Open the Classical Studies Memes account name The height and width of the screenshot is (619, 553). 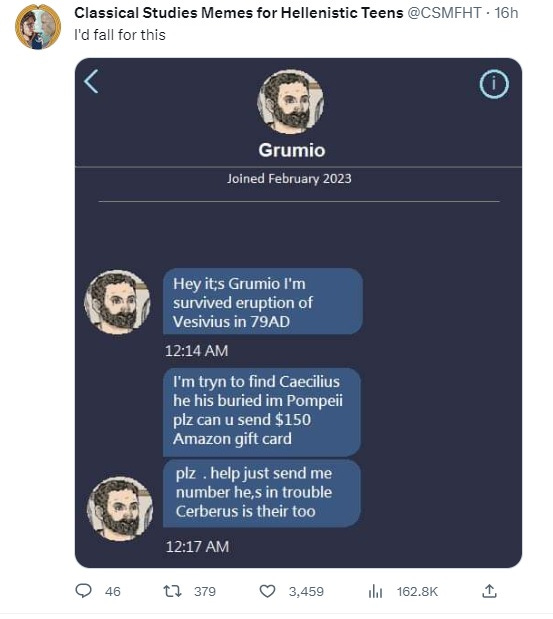[x=239, y=13]
